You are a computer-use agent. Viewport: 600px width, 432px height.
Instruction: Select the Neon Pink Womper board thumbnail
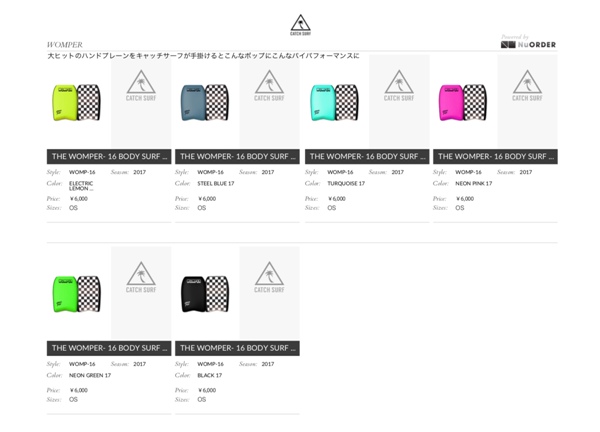click(463, 103)
